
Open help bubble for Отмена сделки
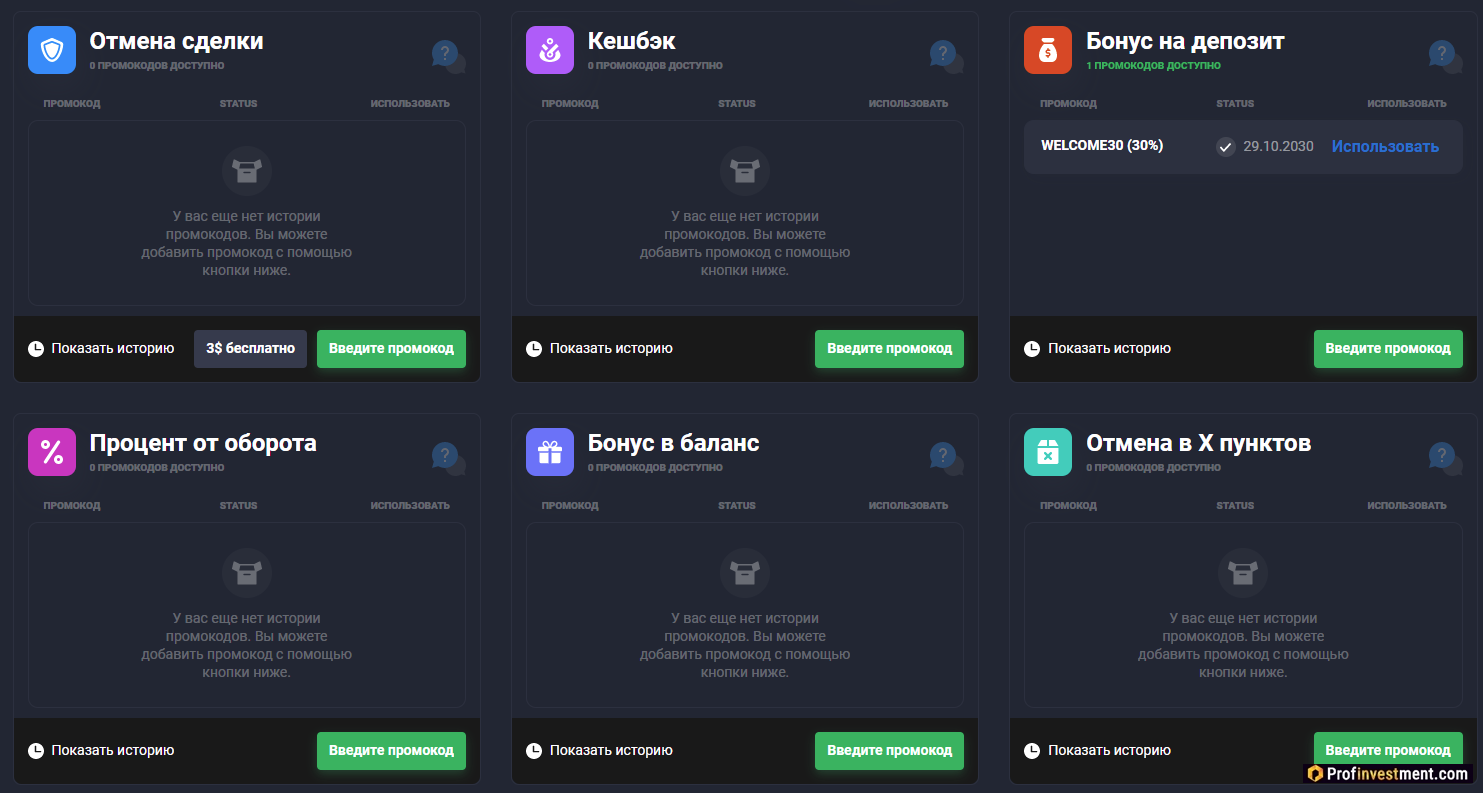pos(446,54)
